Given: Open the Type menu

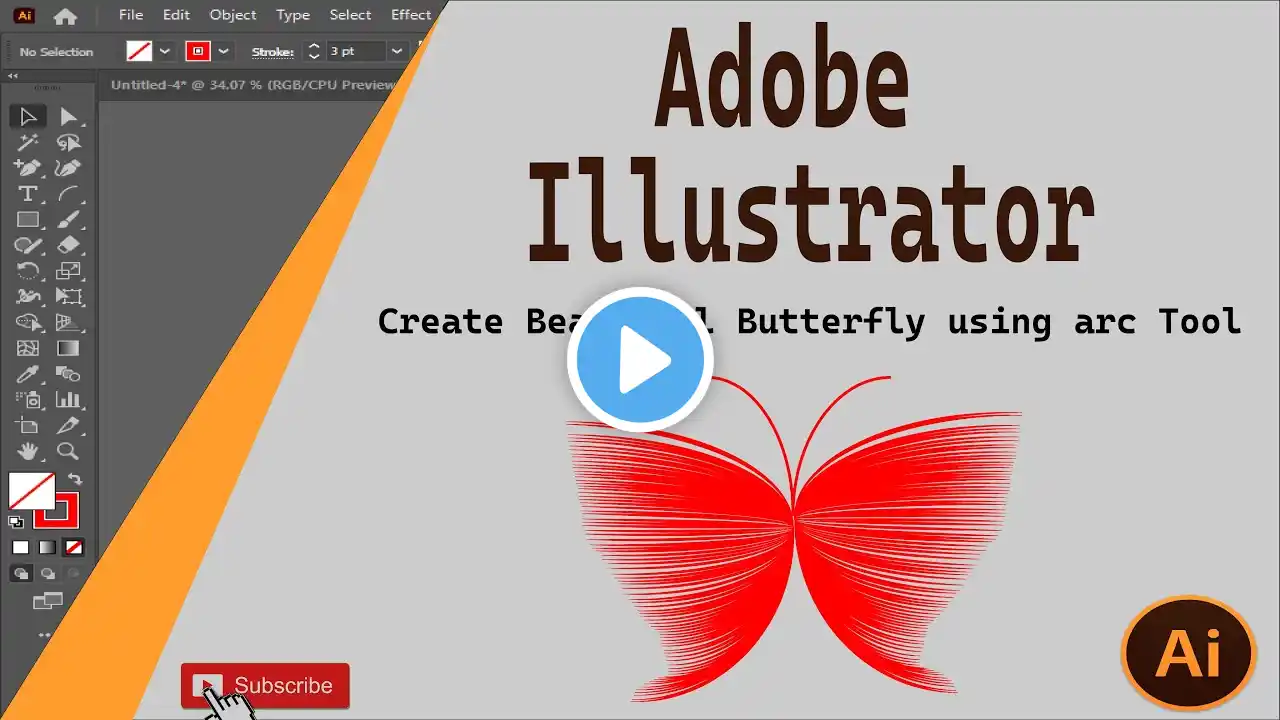Looking at the screenshot, I should [x=293, y=15].
